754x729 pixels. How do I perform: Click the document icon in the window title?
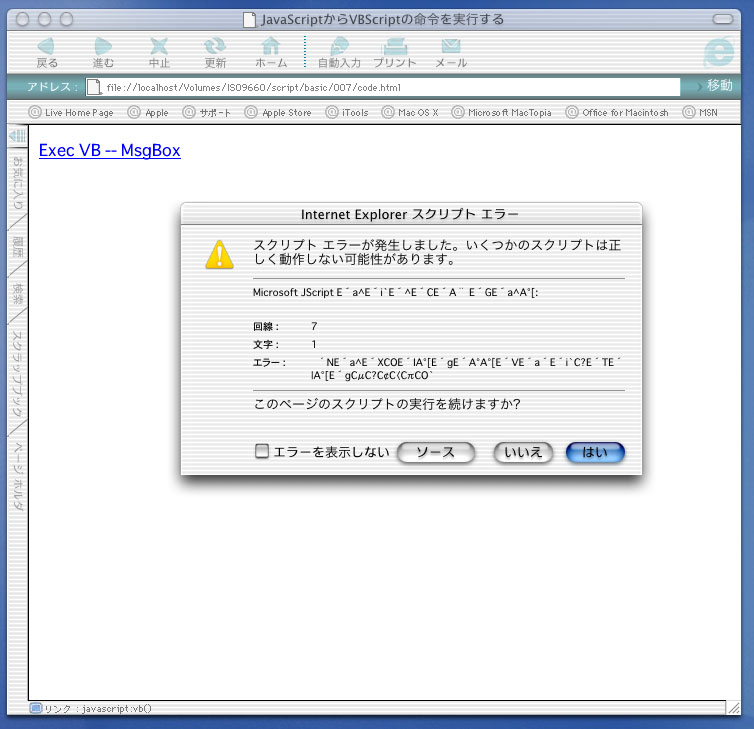click(249, 20)
